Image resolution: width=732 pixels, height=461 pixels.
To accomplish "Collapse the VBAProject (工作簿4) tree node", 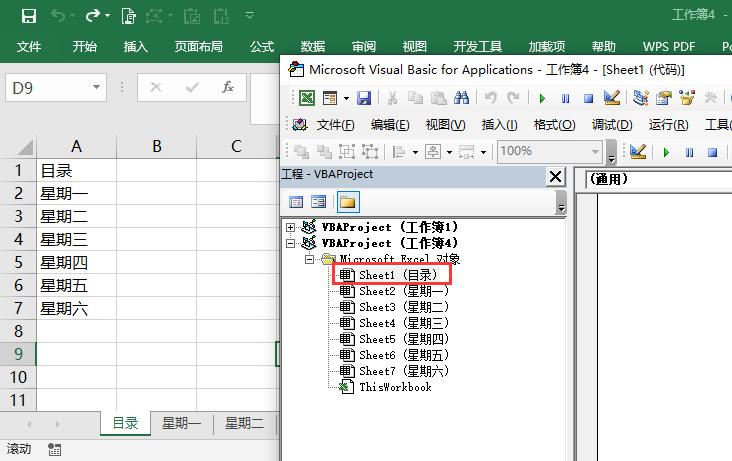I will pos(291,243).
